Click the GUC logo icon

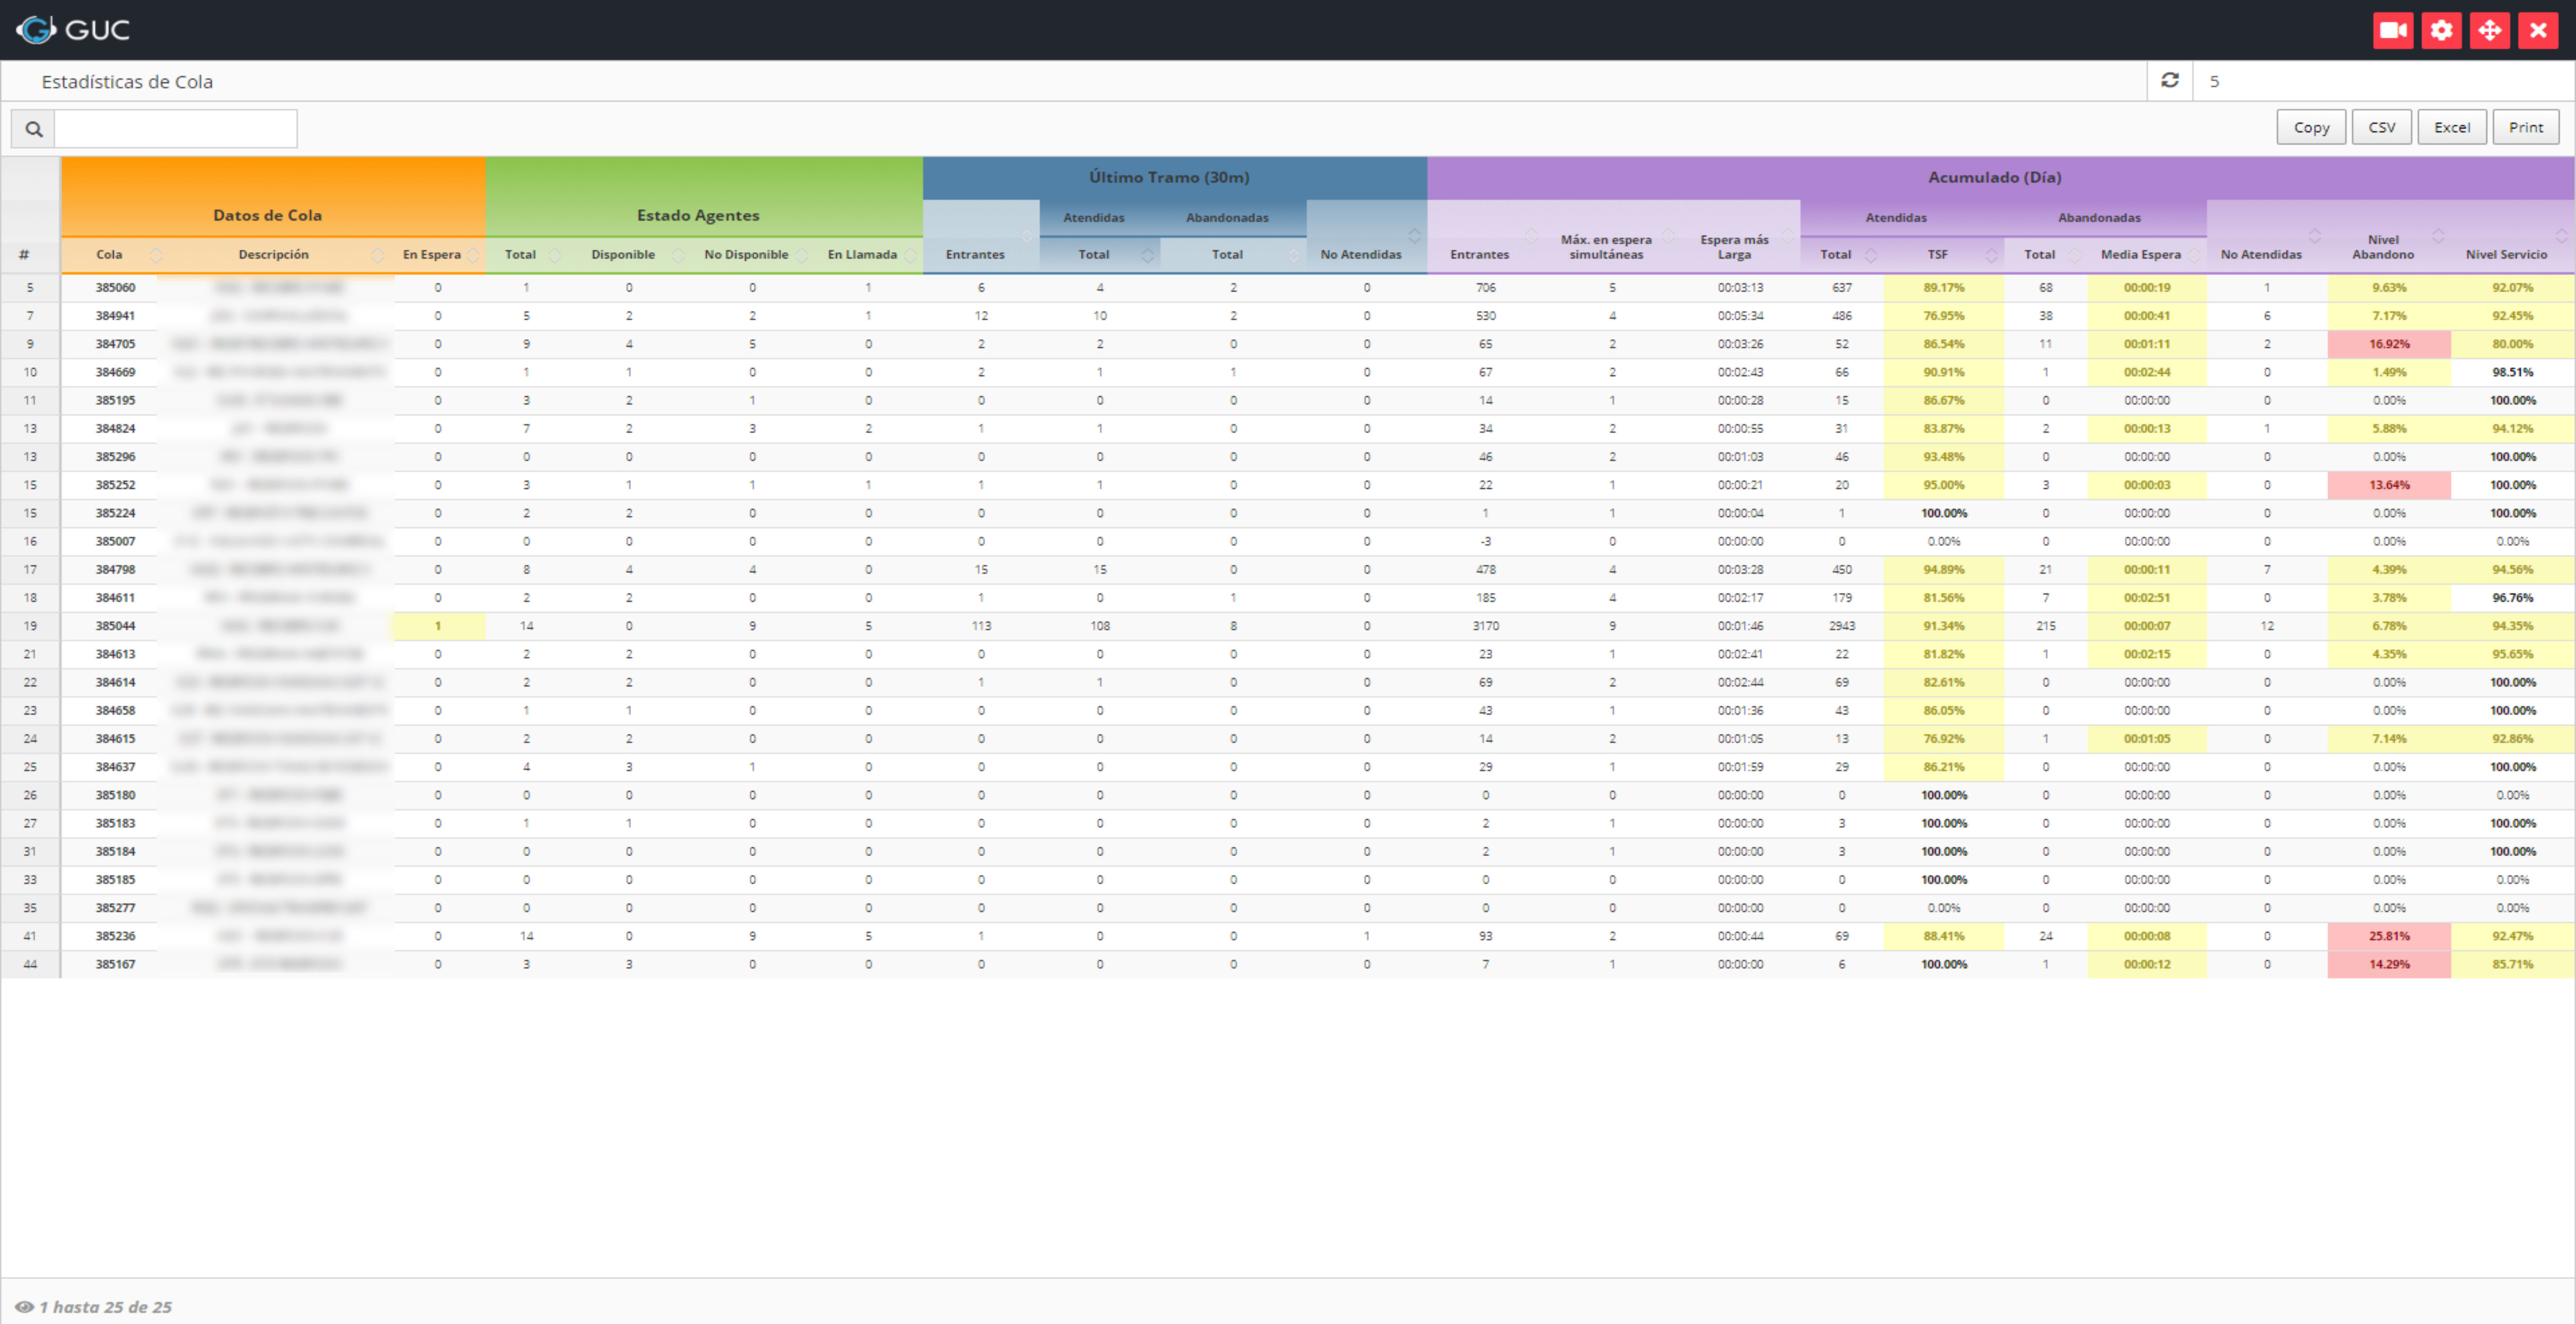click(36, 30)
